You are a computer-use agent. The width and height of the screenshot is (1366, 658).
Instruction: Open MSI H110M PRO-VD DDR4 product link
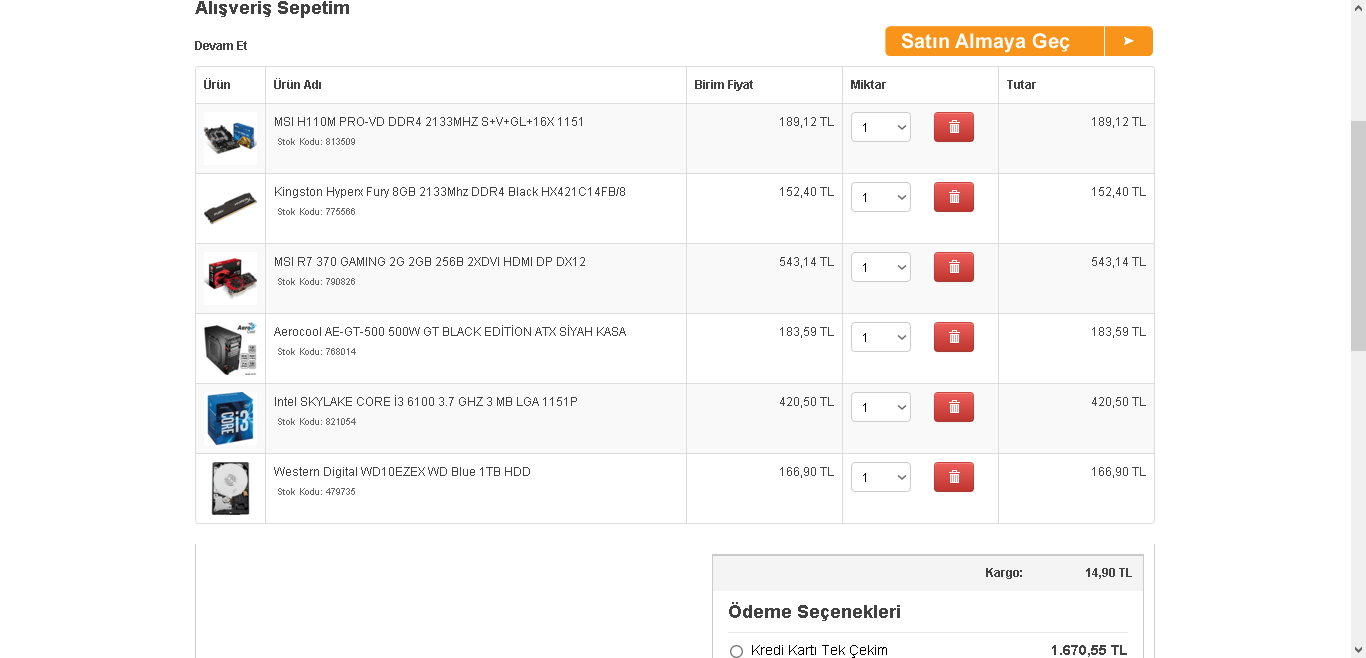[429, 122]
